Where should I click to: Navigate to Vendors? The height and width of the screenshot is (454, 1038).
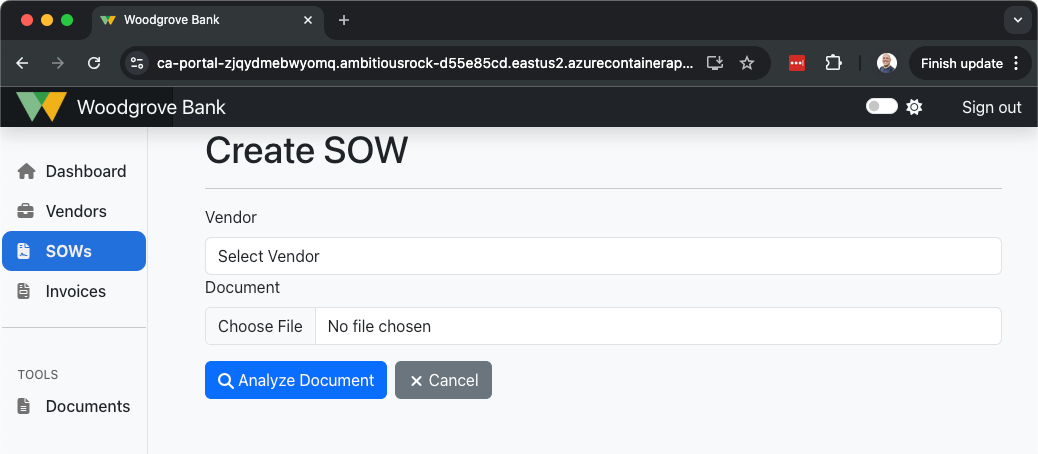[74, 212]
